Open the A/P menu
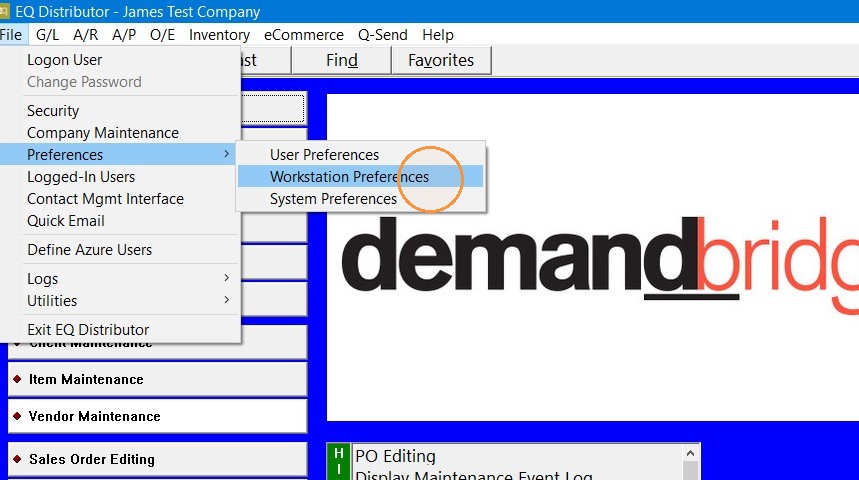 click(124, 35)
